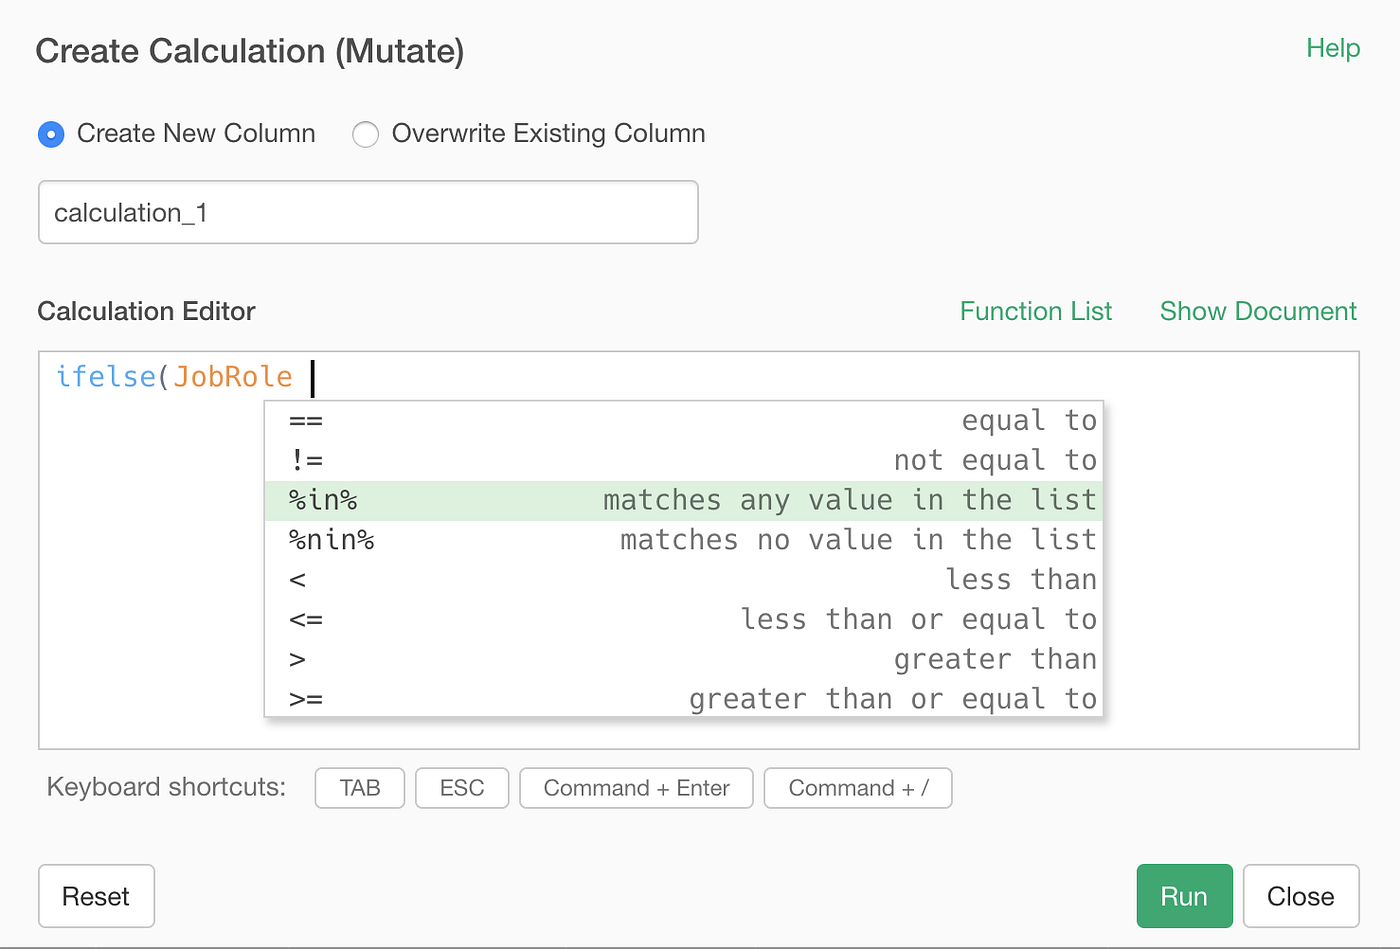Image resolution: width=1400 pixels, height=949 pixels.
Task: Click the TAB keyboard shortcut chip
Action: [x=359, y=788]
